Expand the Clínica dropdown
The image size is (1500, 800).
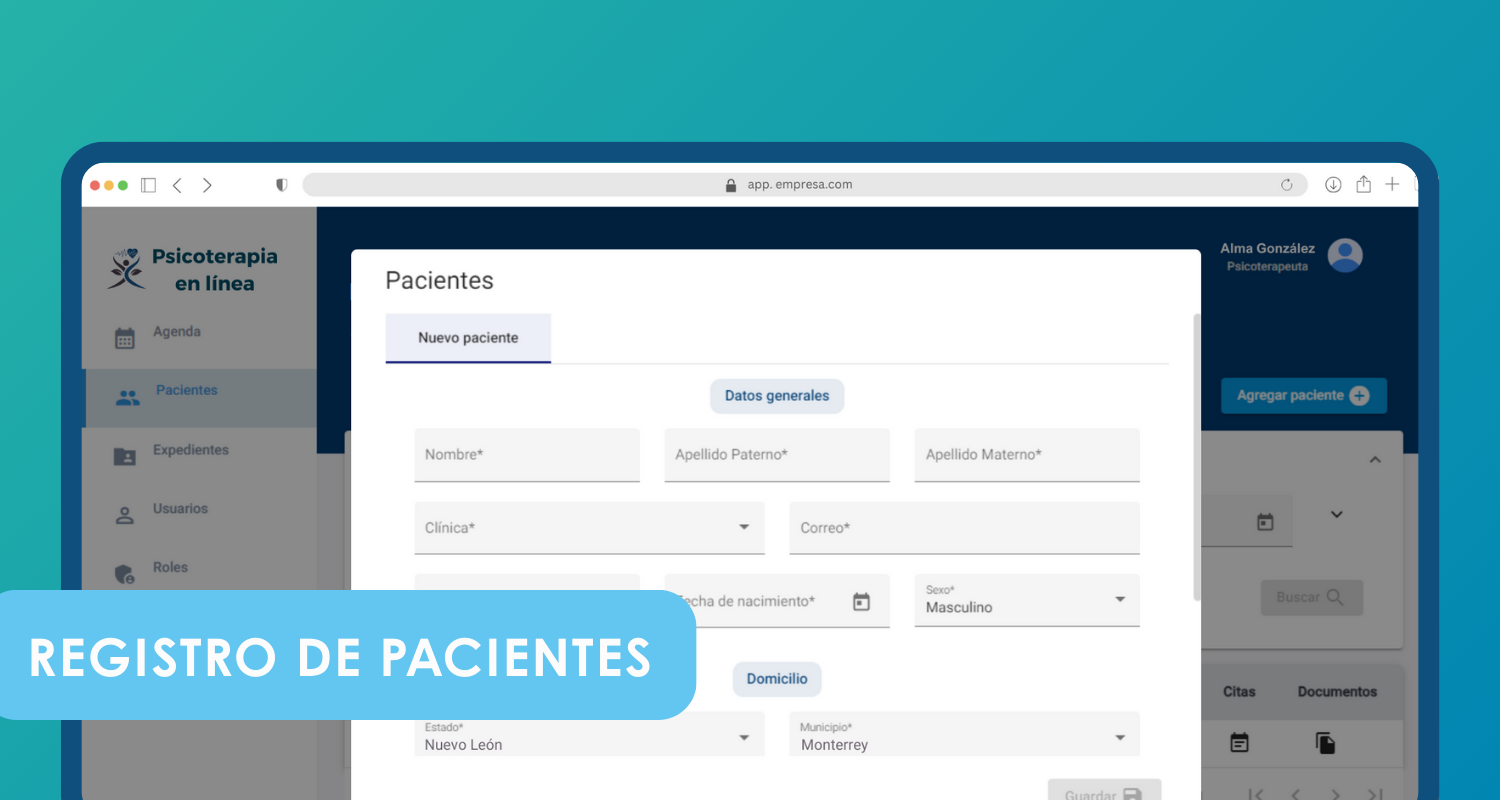pyautogui.click(x=744, y=527)
